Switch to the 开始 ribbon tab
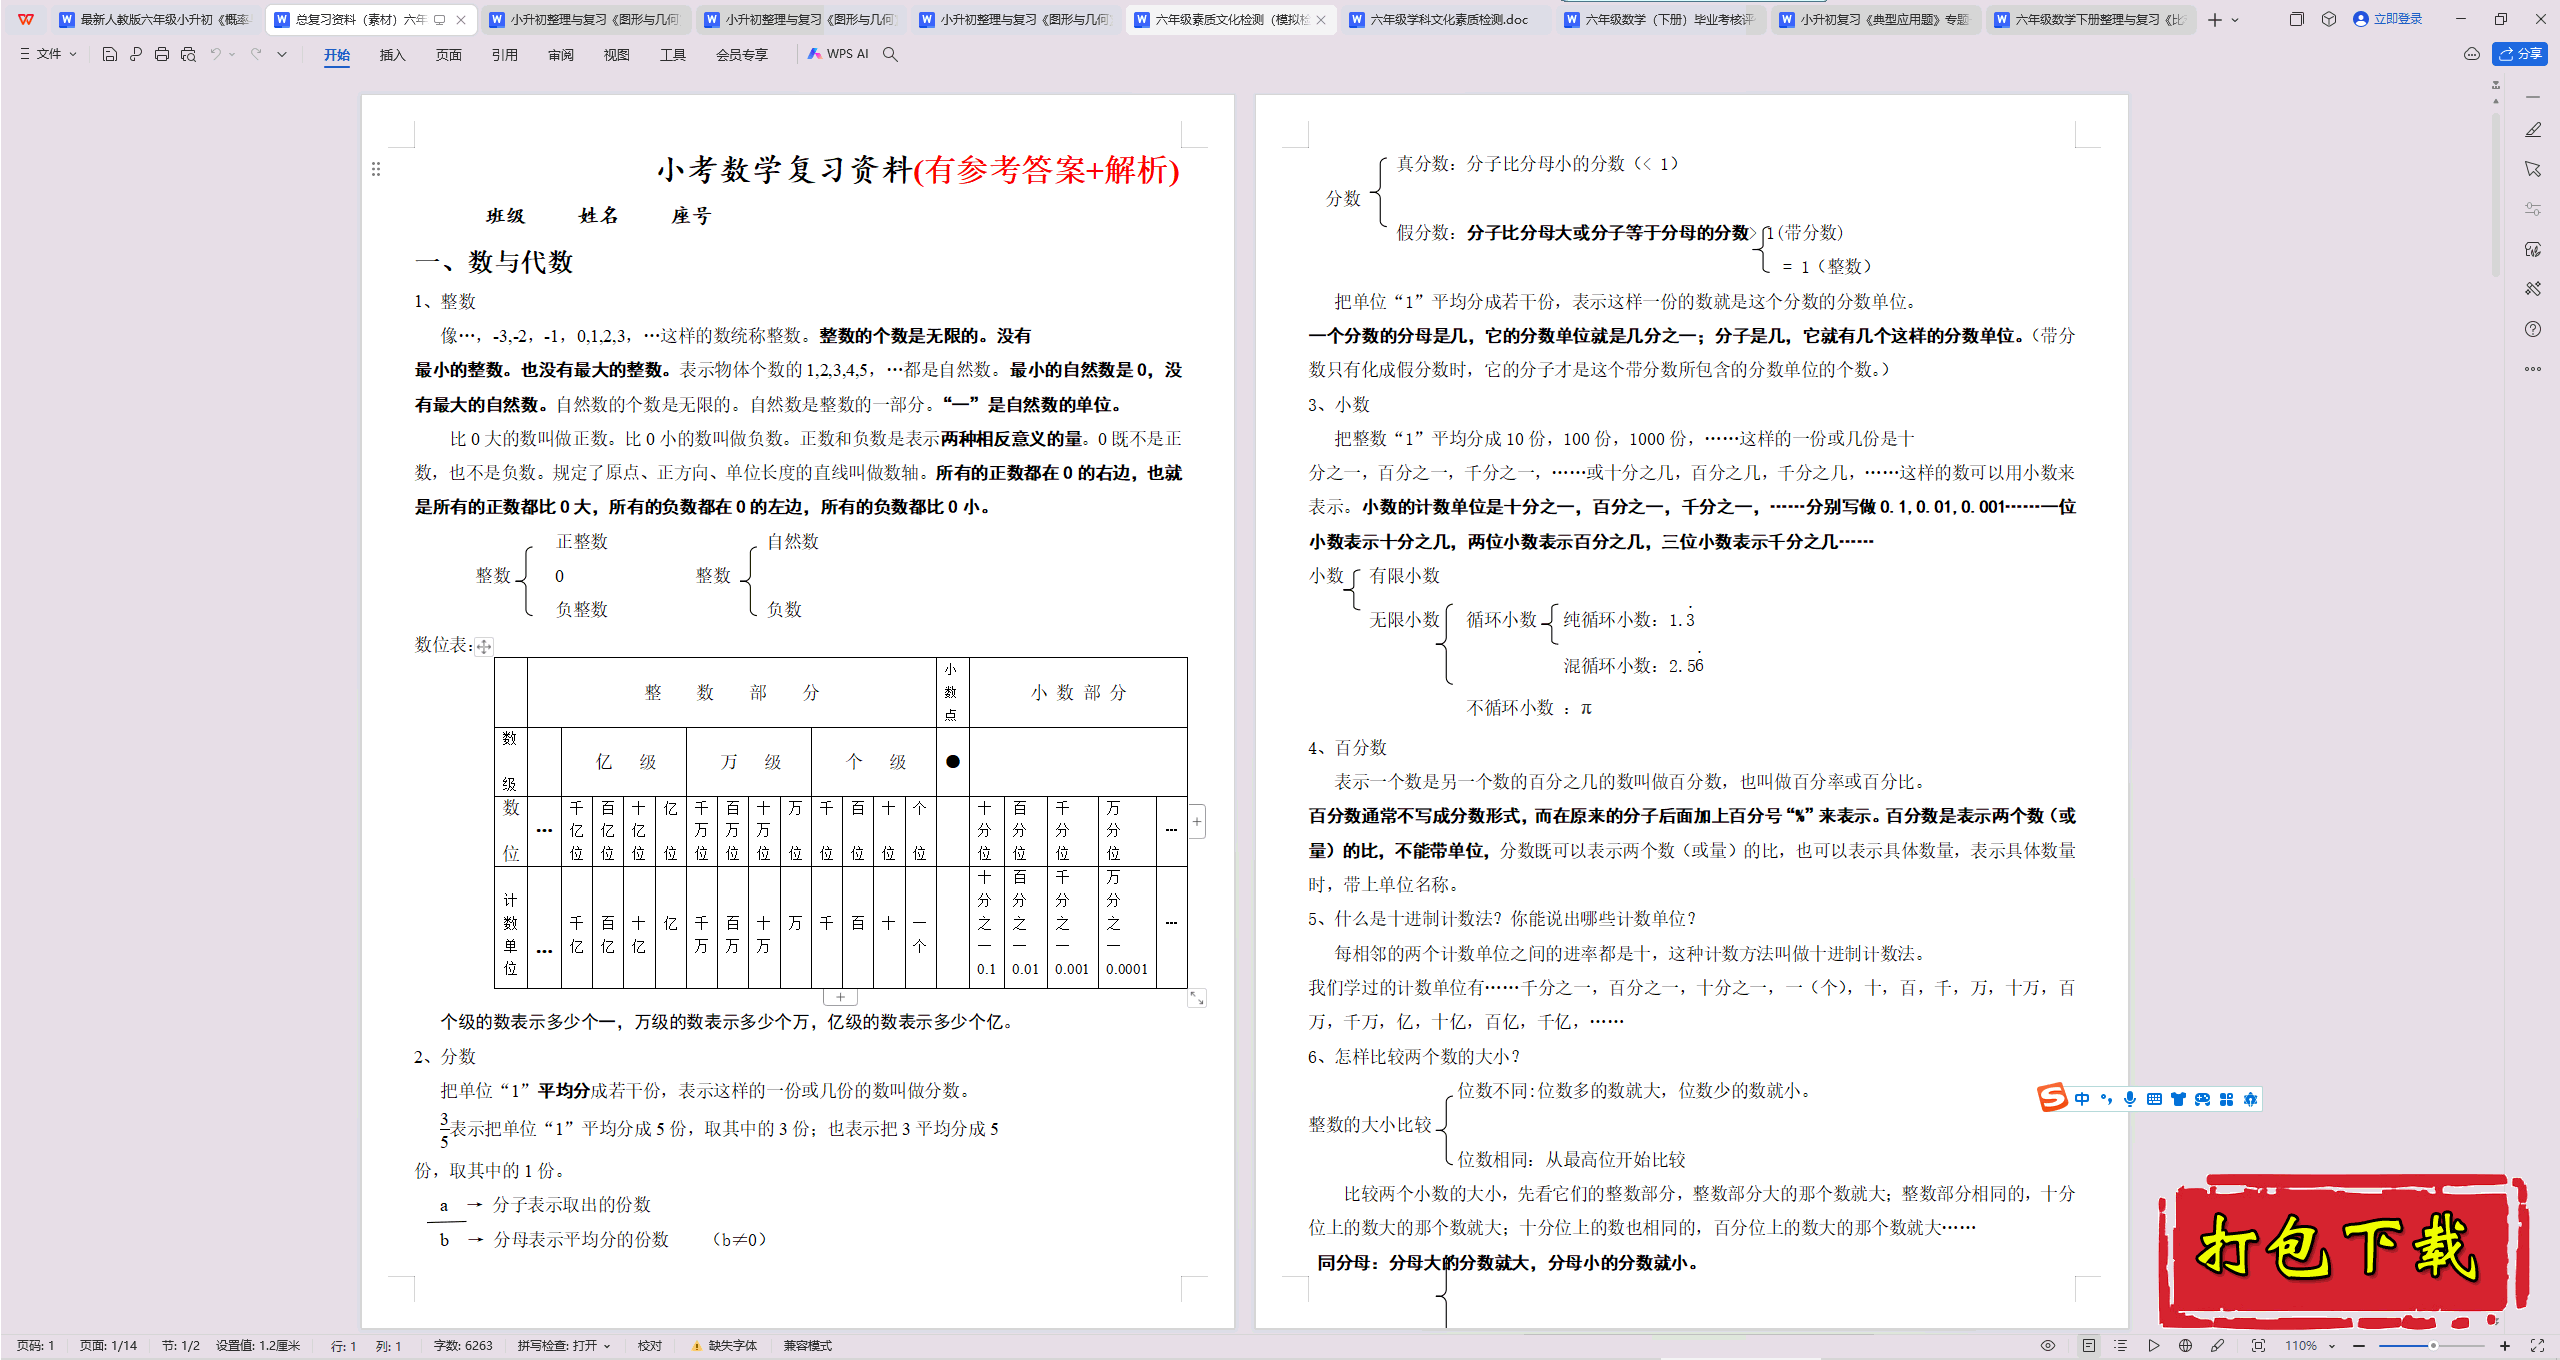 337,55
